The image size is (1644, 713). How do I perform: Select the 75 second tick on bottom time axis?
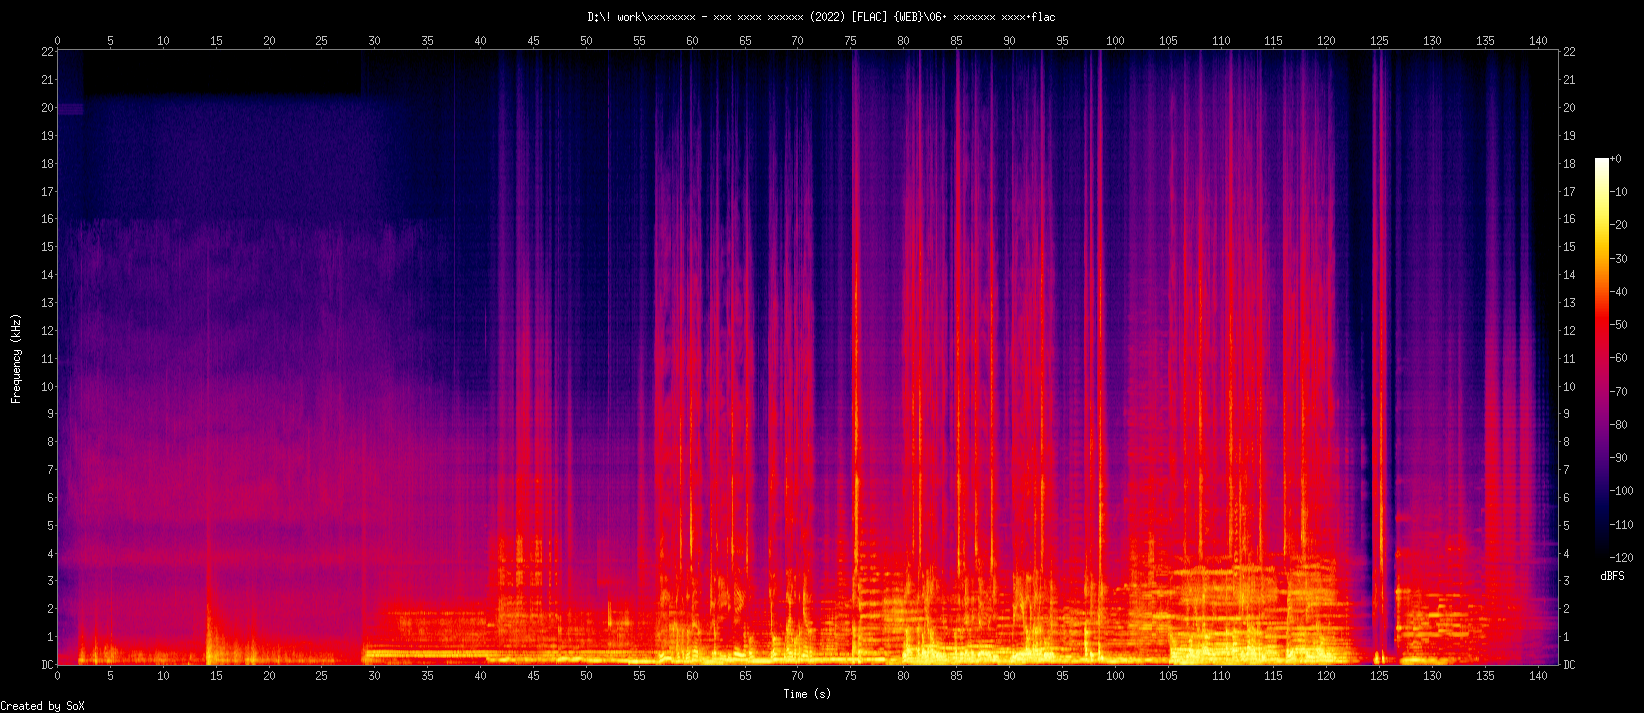pos(851,676)
